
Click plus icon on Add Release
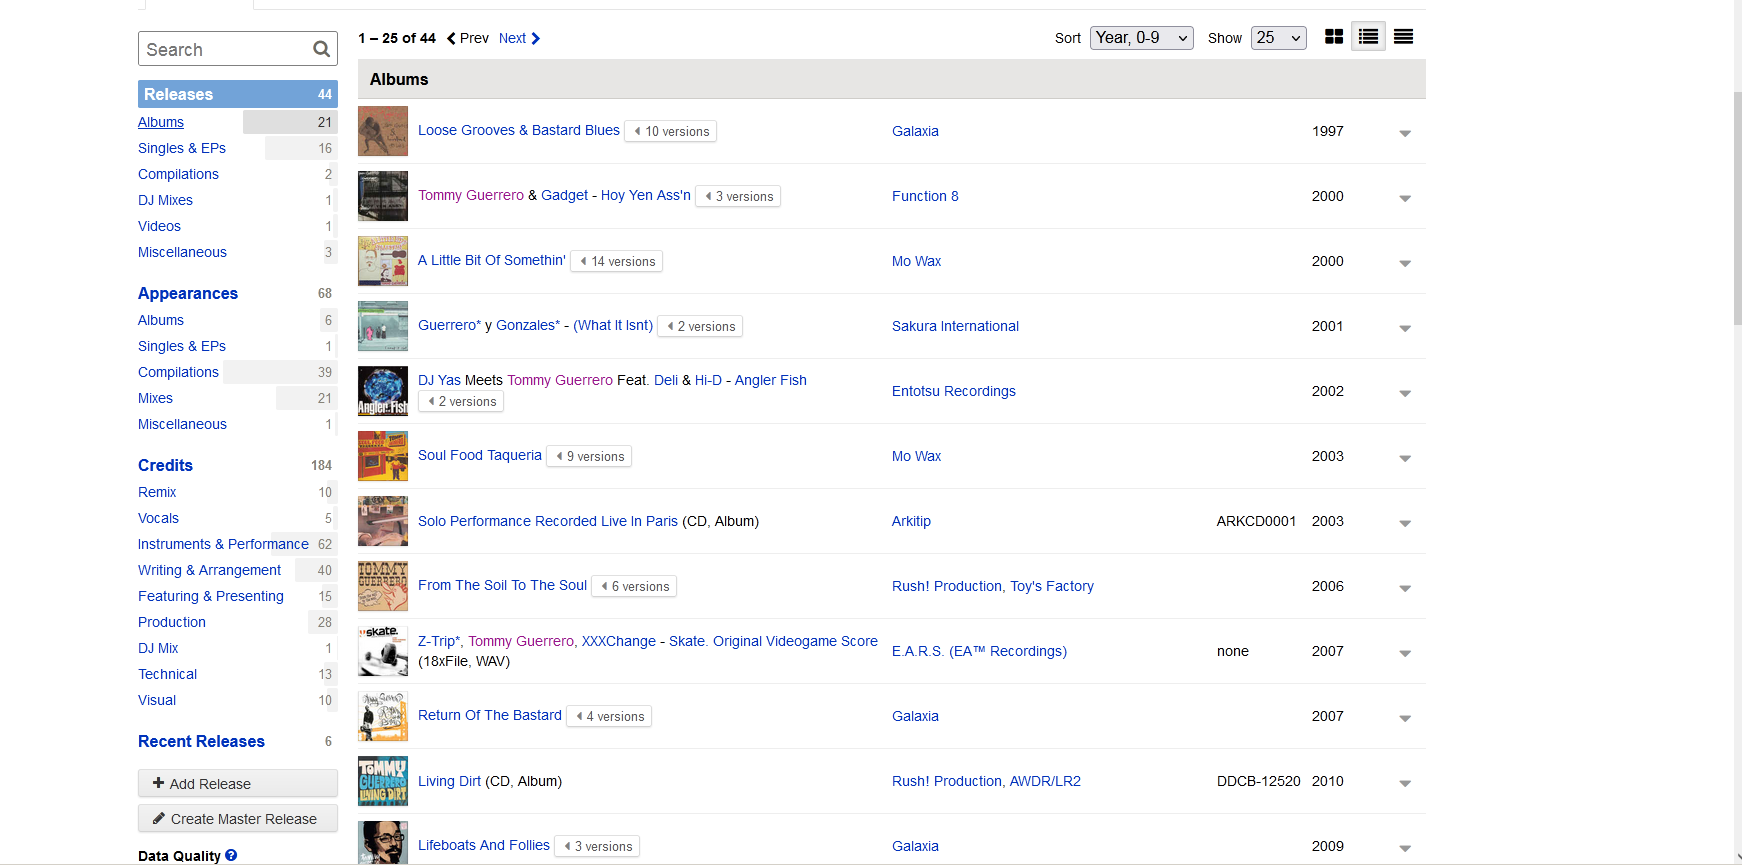pyautogui.click(x=158, y=783)
